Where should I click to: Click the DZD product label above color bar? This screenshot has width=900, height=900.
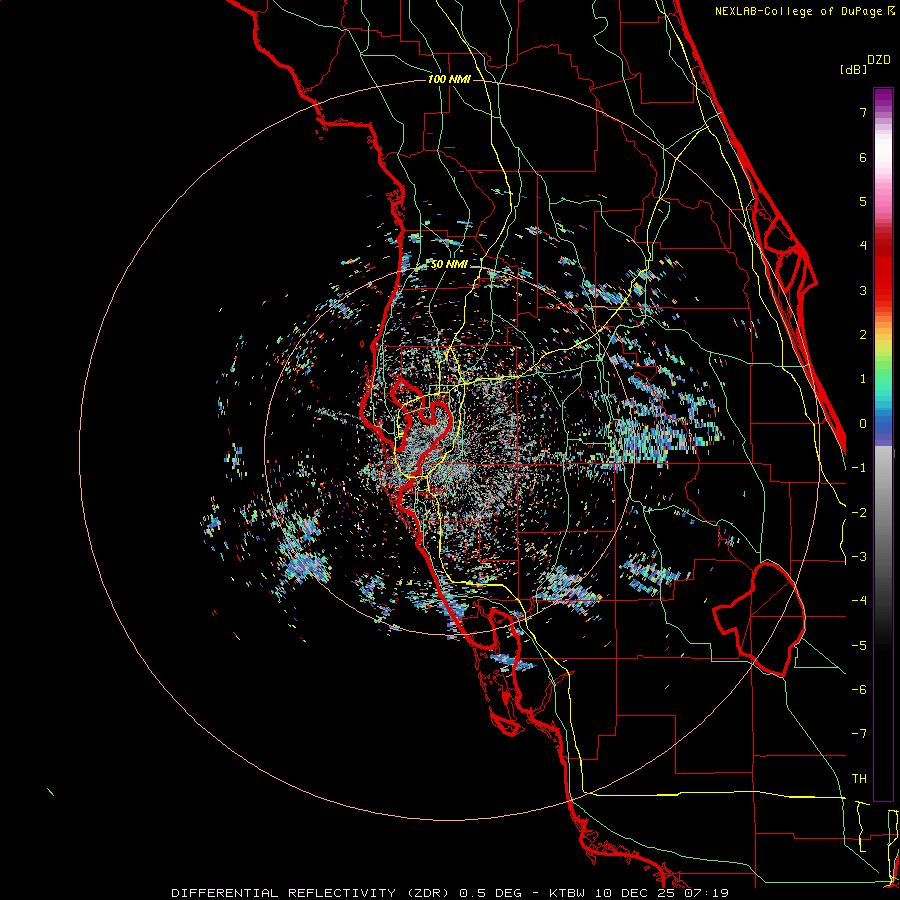tap(879, 60)
